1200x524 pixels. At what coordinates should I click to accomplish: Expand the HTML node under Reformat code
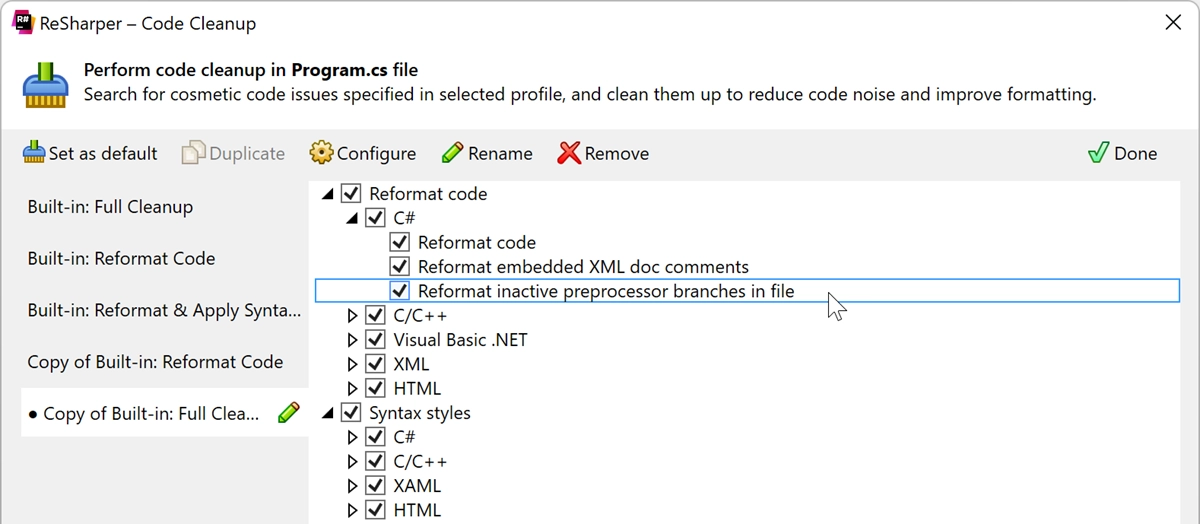click(x=352, y=388)
